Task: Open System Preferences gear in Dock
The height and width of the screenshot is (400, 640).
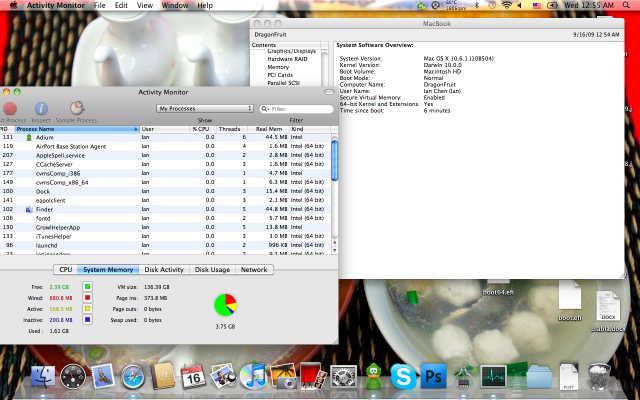Action: [343, 377]
